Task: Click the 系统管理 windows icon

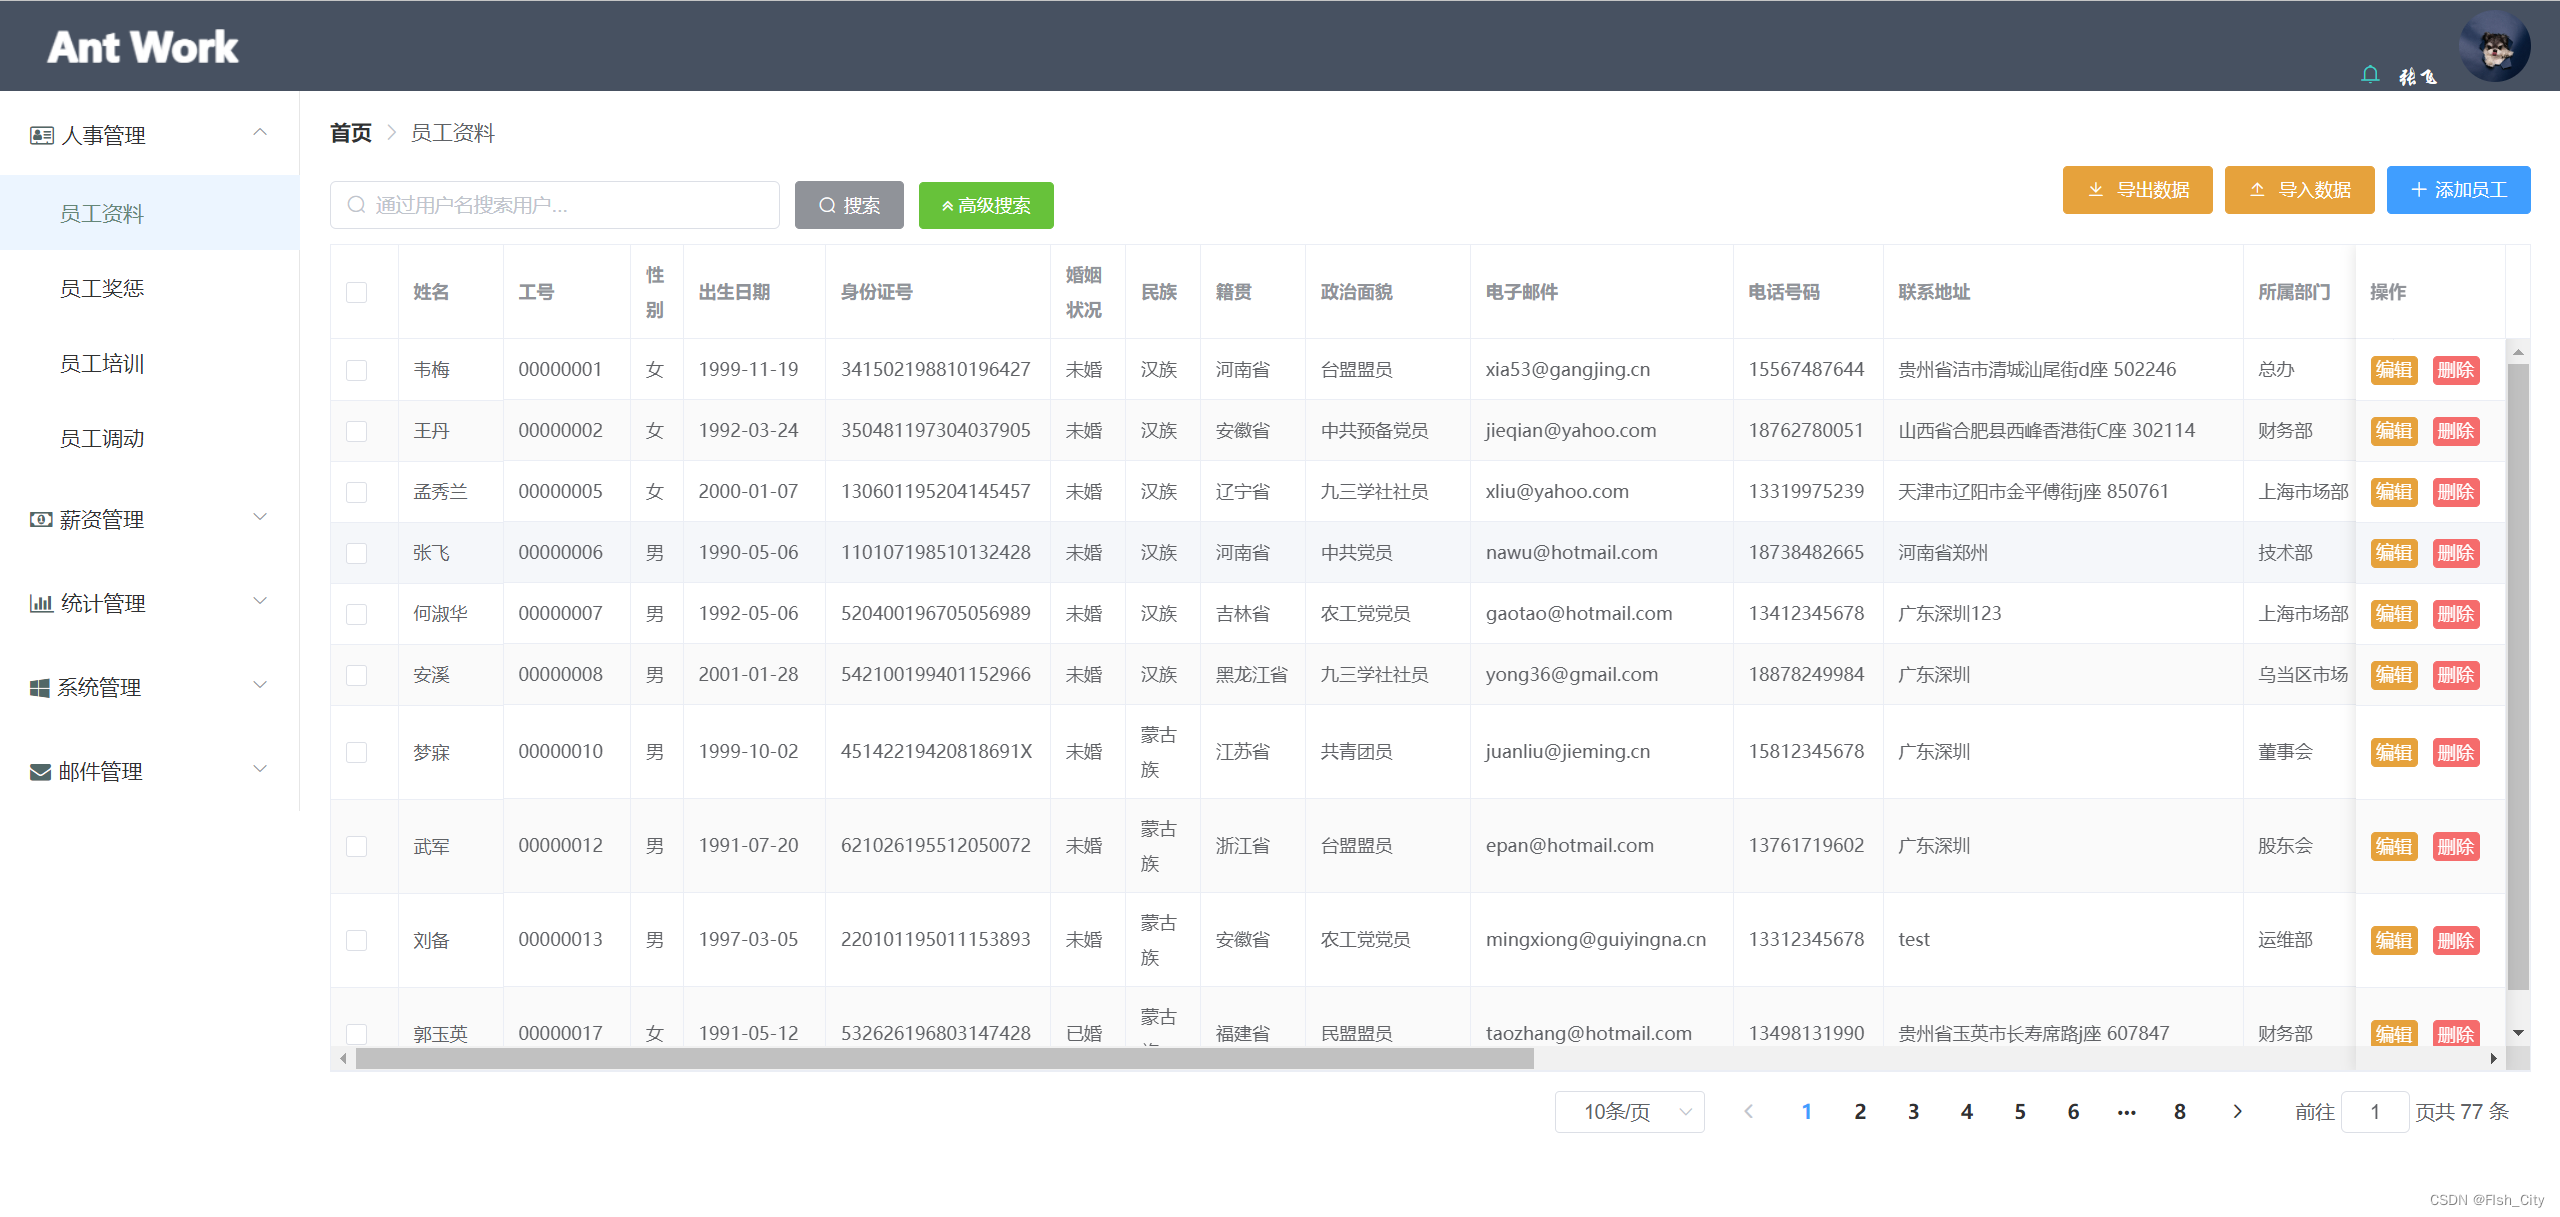Action: click(40, 687)
